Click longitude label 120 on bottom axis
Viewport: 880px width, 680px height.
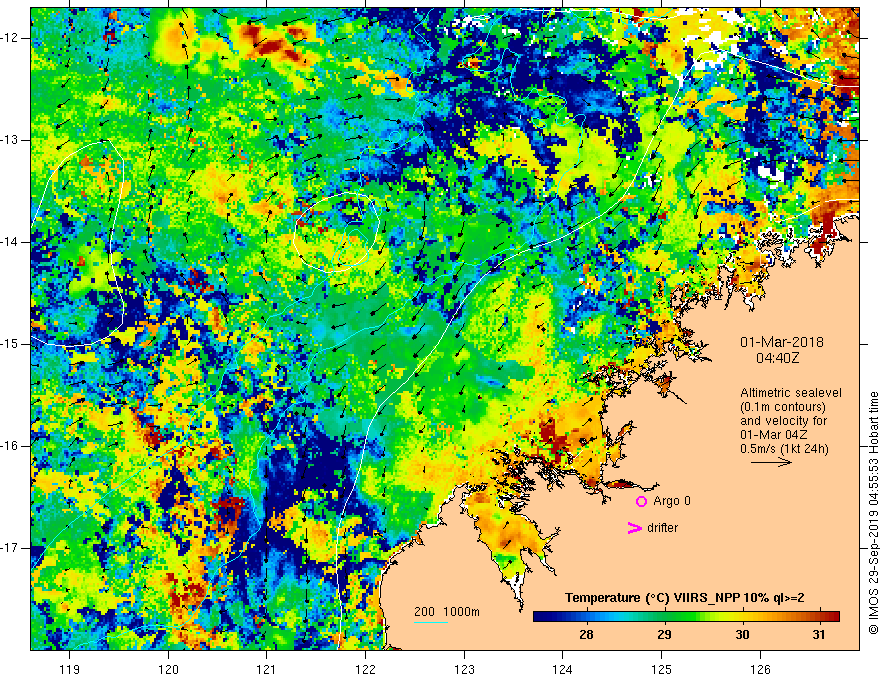pyautogui.click(x=168, y=669)
